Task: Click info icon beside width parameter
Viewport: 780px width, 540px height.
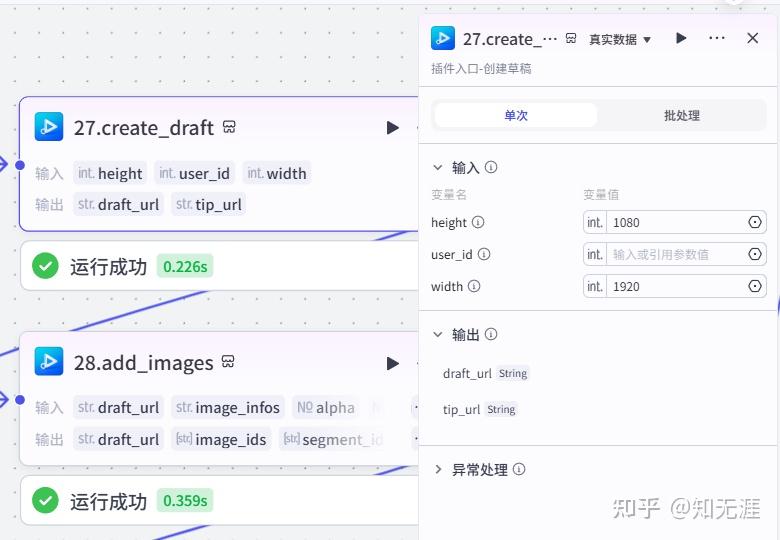Action: (x=475, y=286)
